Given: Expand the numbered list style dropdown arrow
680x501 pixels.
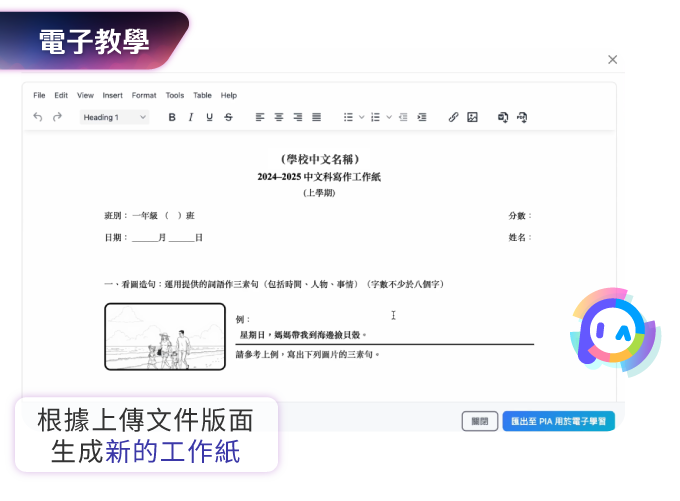Looking at the screenshot, I should tap(388, 117).
